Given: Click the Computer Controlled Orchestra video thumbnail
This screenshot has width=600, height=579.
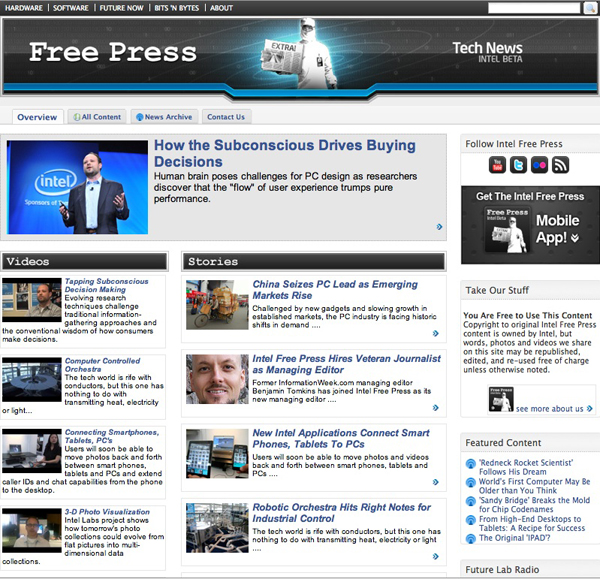Looking at the screenshot, I should (x=32, y=379).
